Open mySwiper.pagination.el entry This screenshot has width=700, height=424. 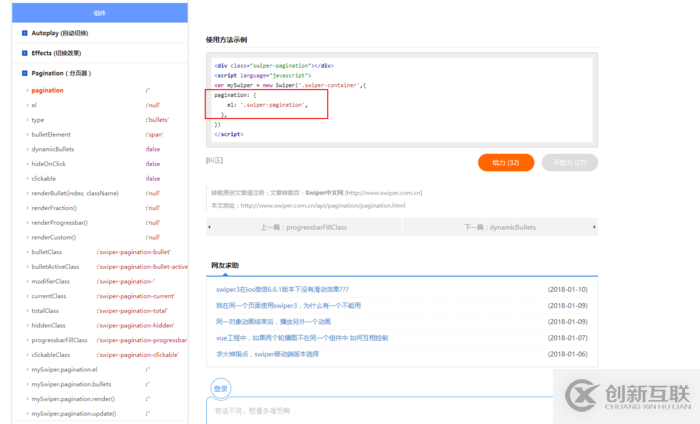[x=64, y=370]
